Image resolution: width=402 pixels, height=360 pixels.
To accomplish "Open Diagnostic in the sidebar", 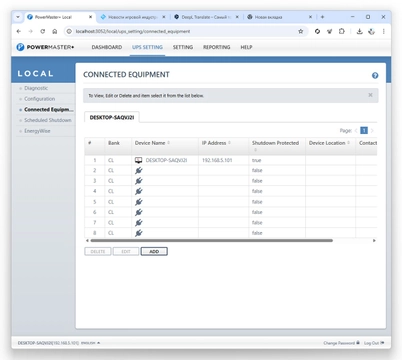I will pyautogui.click(x=36, y=88).
